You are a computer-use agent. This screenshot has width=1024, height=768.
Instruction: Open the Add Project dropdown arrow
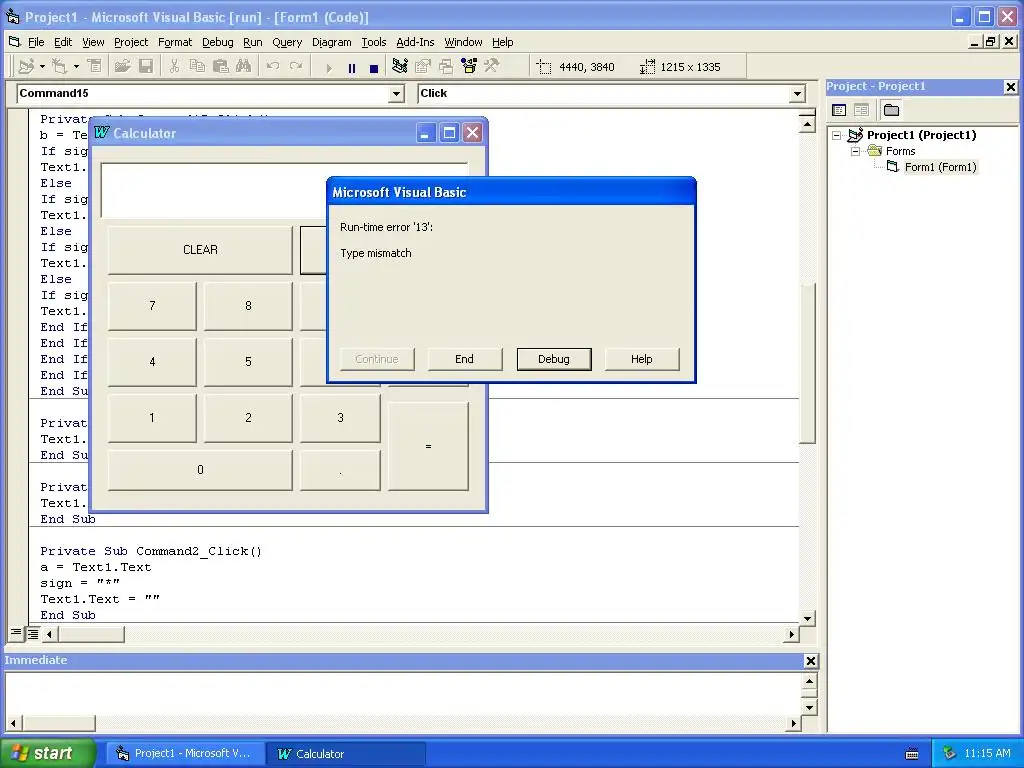(42, 67)
